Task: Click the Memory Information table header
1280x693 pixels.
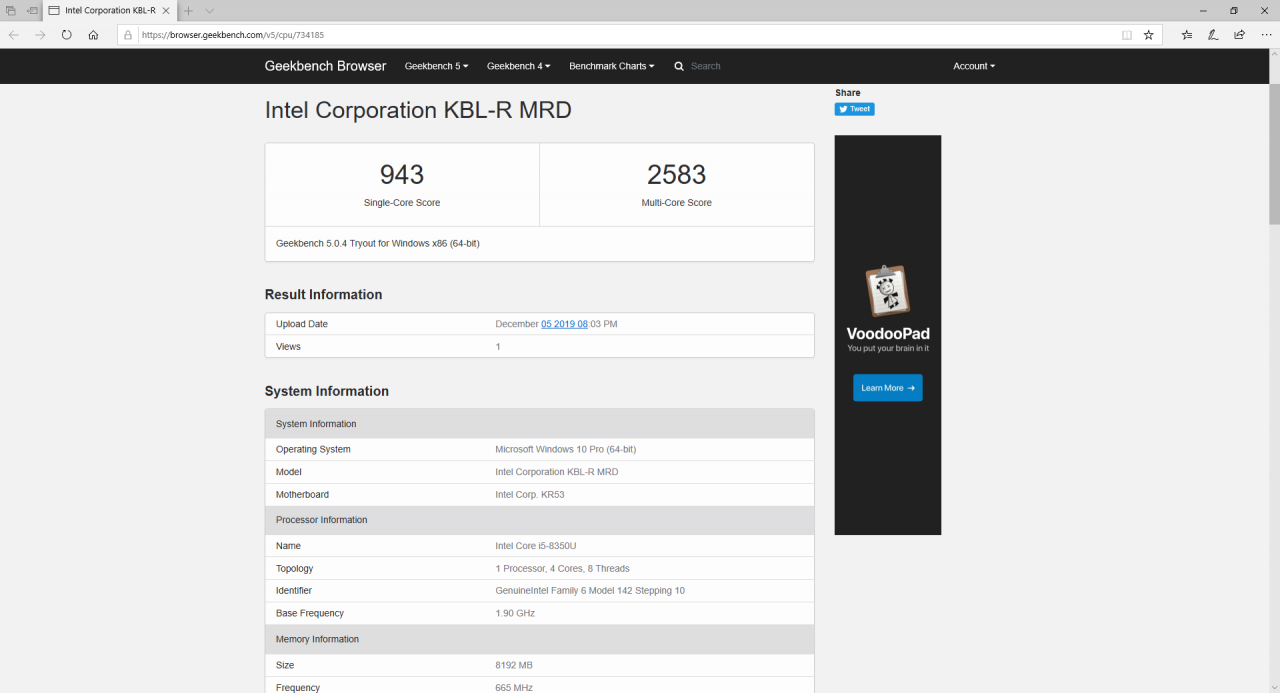Action: point(540,639)
